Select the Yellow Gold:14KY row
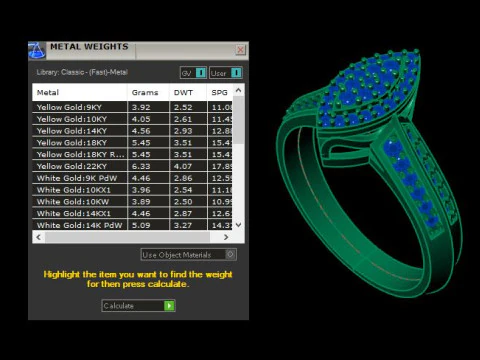This screenshot has width=480, height=360. pyautogui.click(x=132, y=131)
